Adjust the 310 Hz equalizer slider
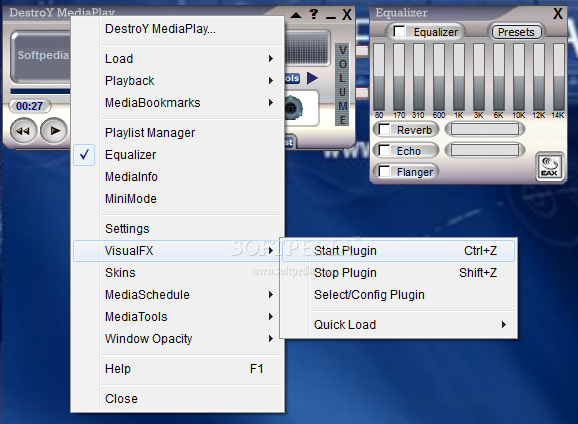Image resolution: width=578 pixels, height=424 pixels. click(419, 77)
